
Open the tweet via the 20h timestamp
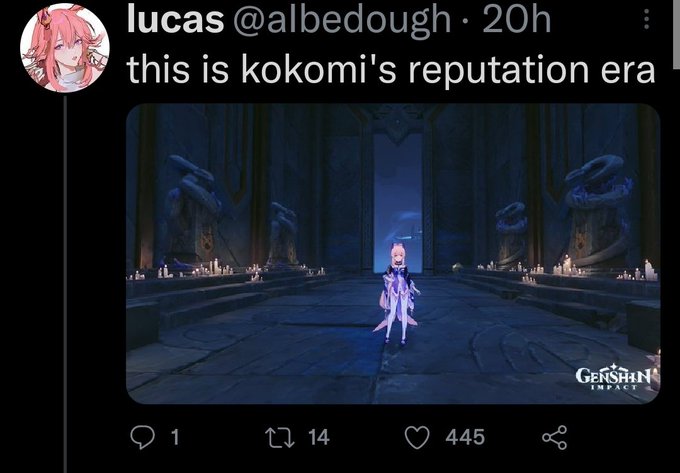[517, 20]
